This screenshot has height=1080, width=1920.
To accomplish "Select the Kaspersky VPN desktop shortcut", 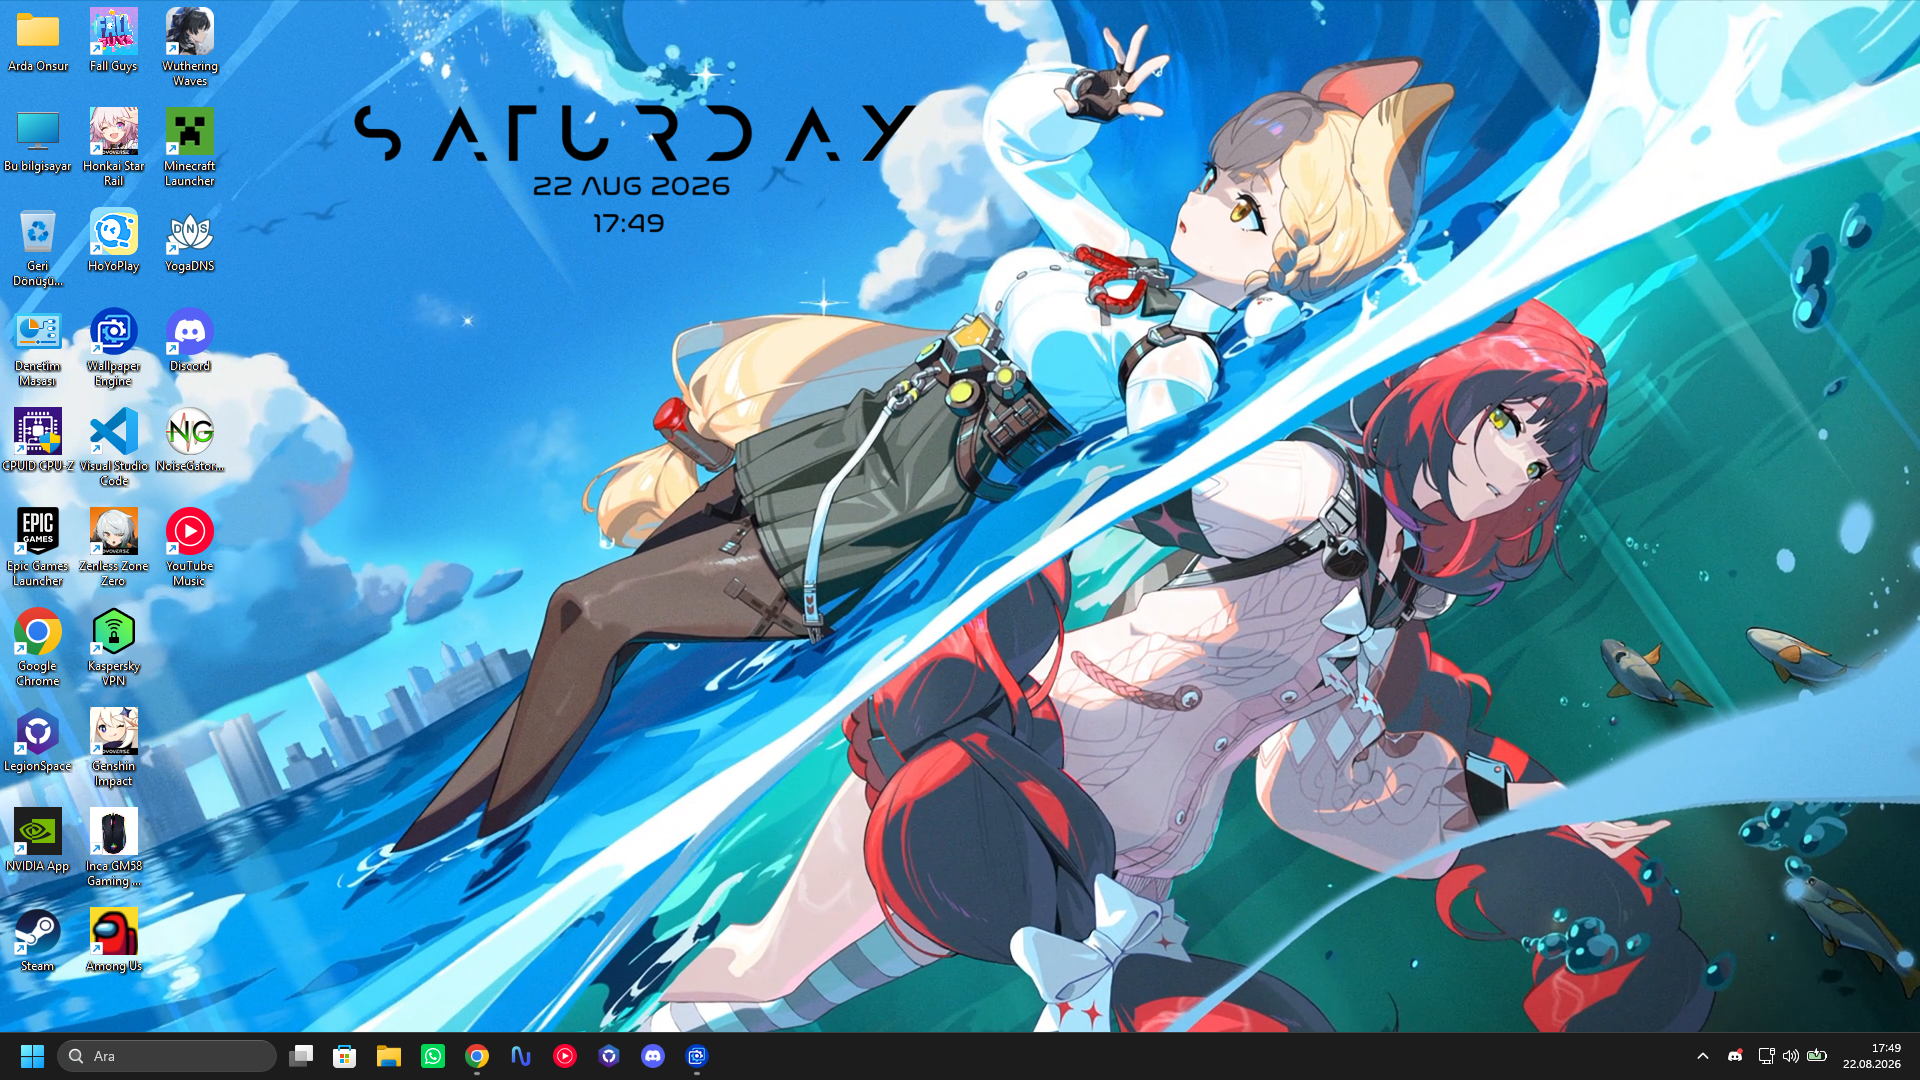I will (x=114, y=647).
